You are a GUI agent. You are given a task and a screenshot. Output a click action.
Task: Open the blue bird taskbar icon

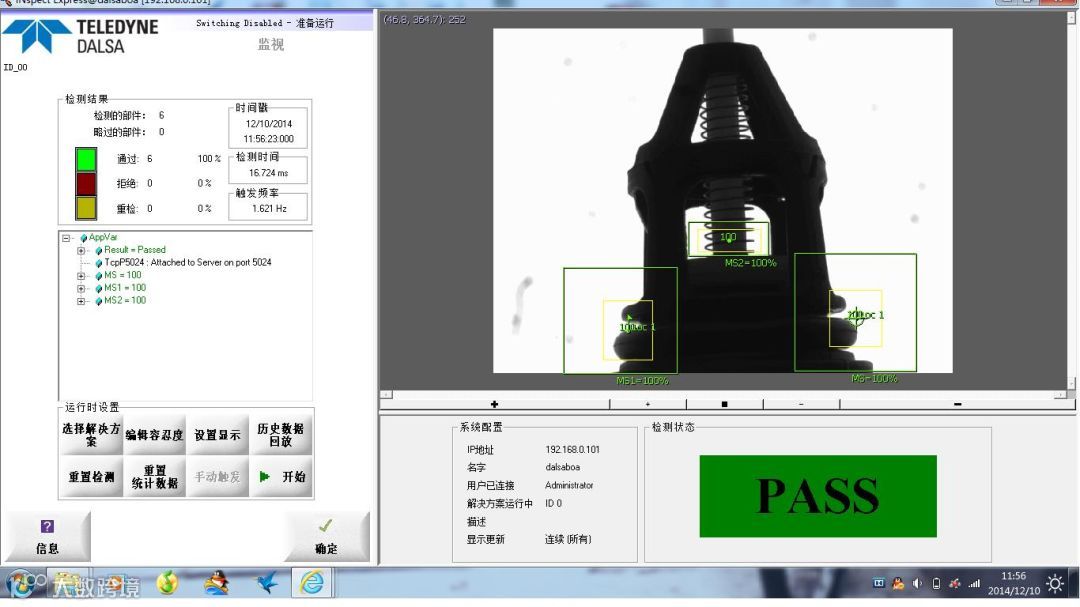pos(267,584)
